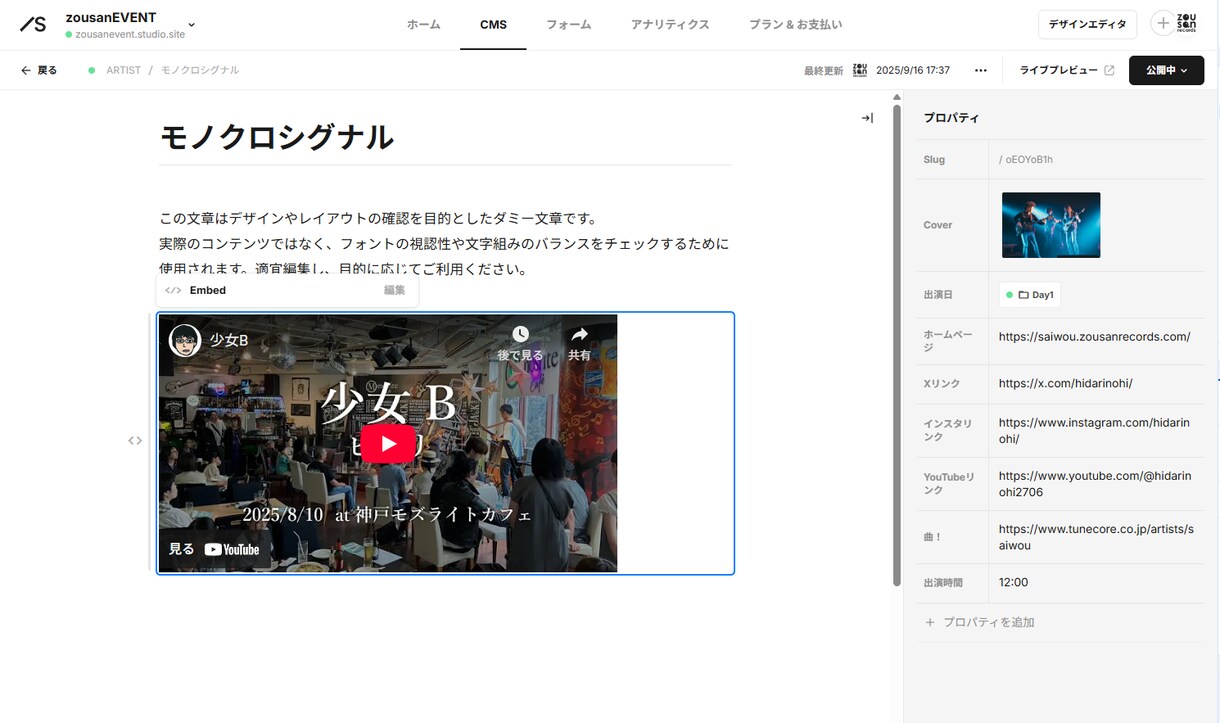Click the Slug property label

coord(934,160)
